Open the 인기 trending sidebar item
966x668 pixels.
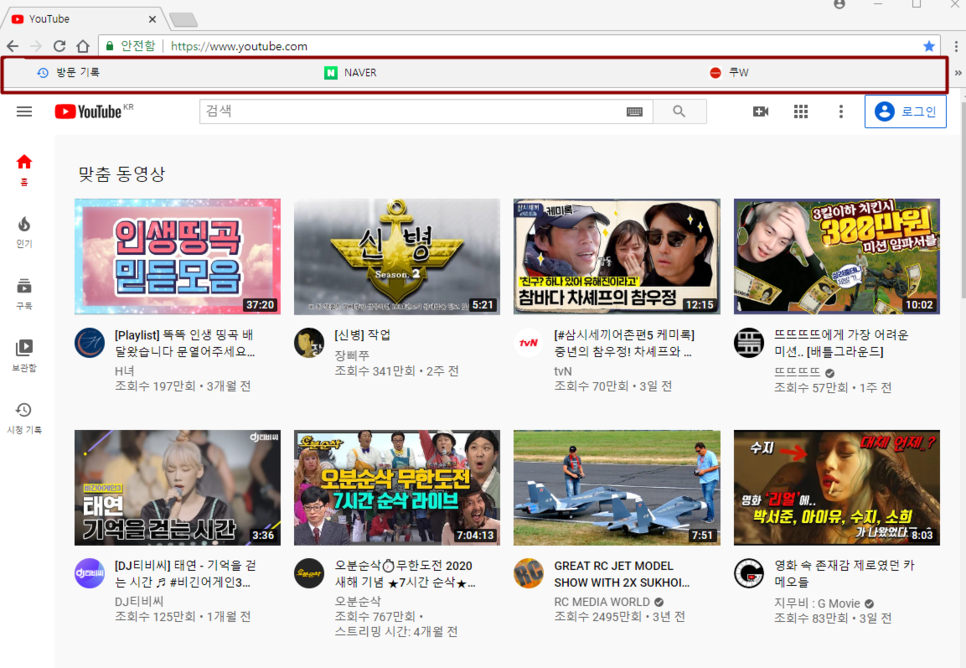pos(24,232)
